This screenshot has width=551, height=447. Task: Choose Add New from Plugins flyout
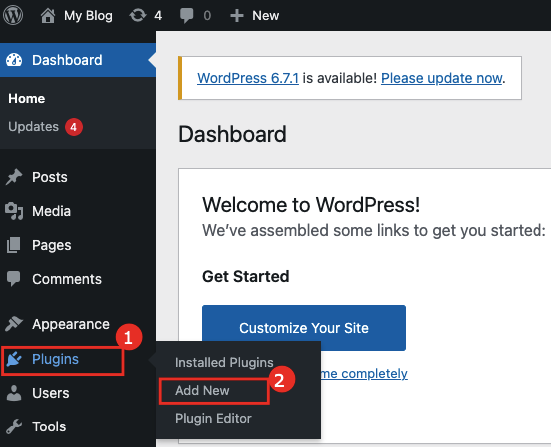tap(202, 390)
